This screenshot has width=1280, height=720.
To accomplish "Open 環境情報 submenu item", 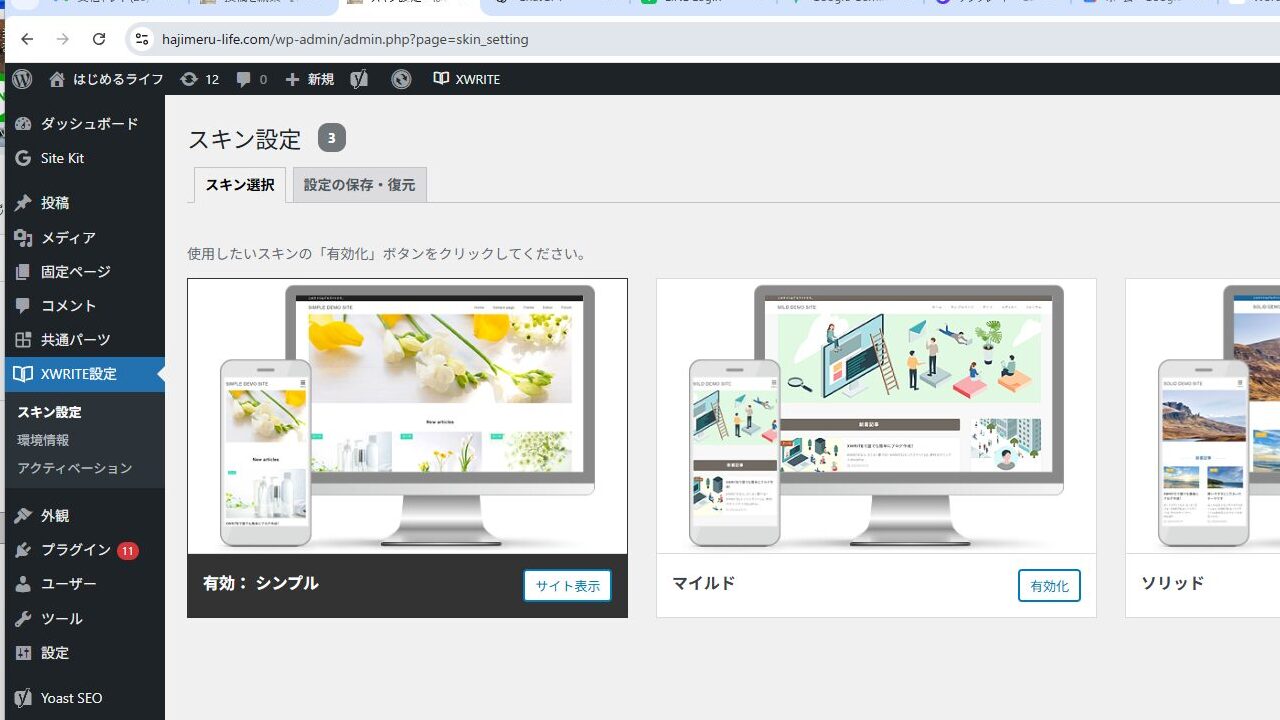I will [x=43, y=440].
